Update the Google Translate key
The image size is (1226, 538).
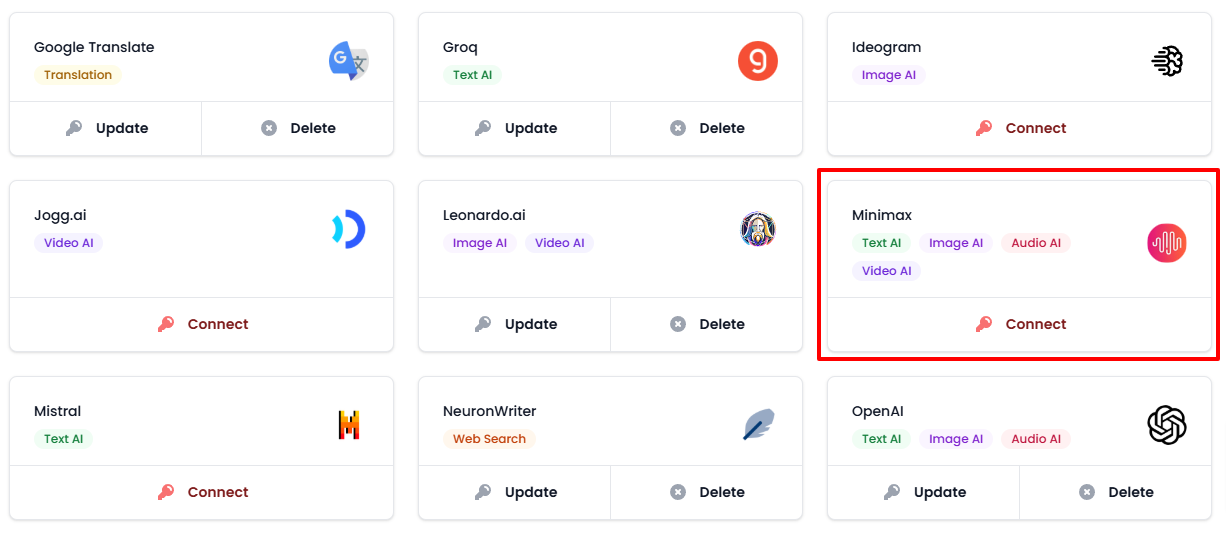click(106, 128)
